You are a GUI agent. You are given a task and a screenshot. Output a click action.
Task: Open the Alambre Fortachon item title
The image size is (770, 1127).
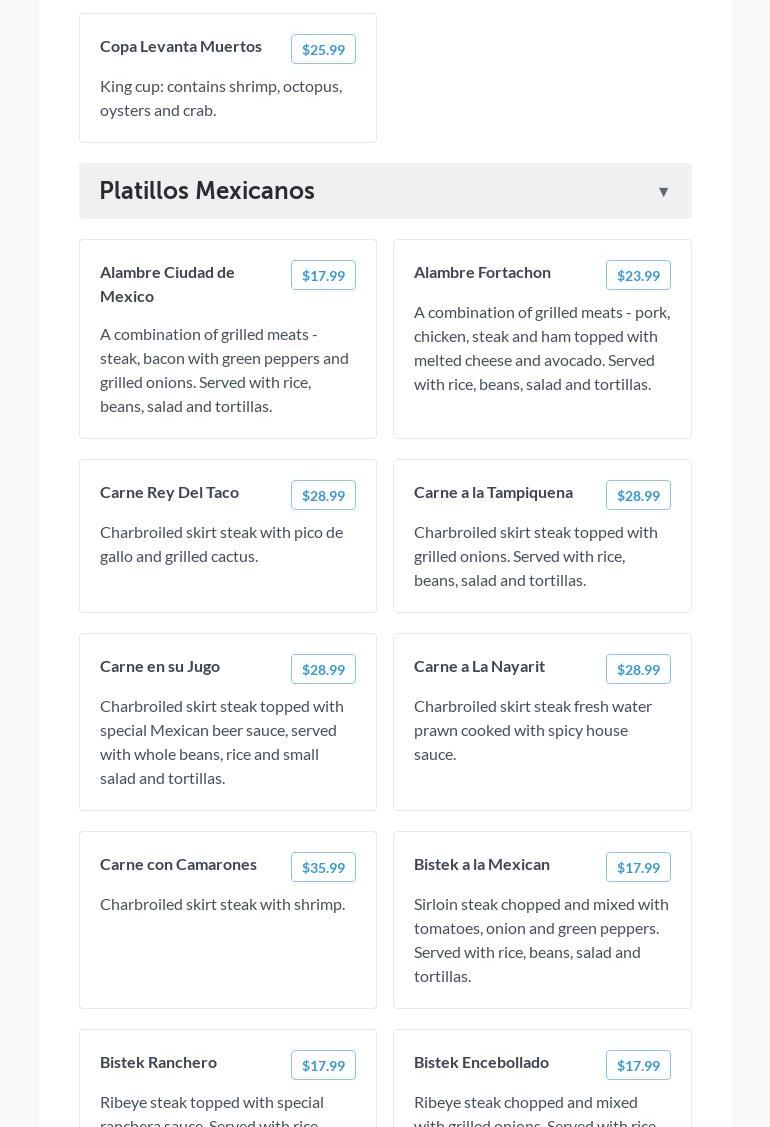(482, 272)
